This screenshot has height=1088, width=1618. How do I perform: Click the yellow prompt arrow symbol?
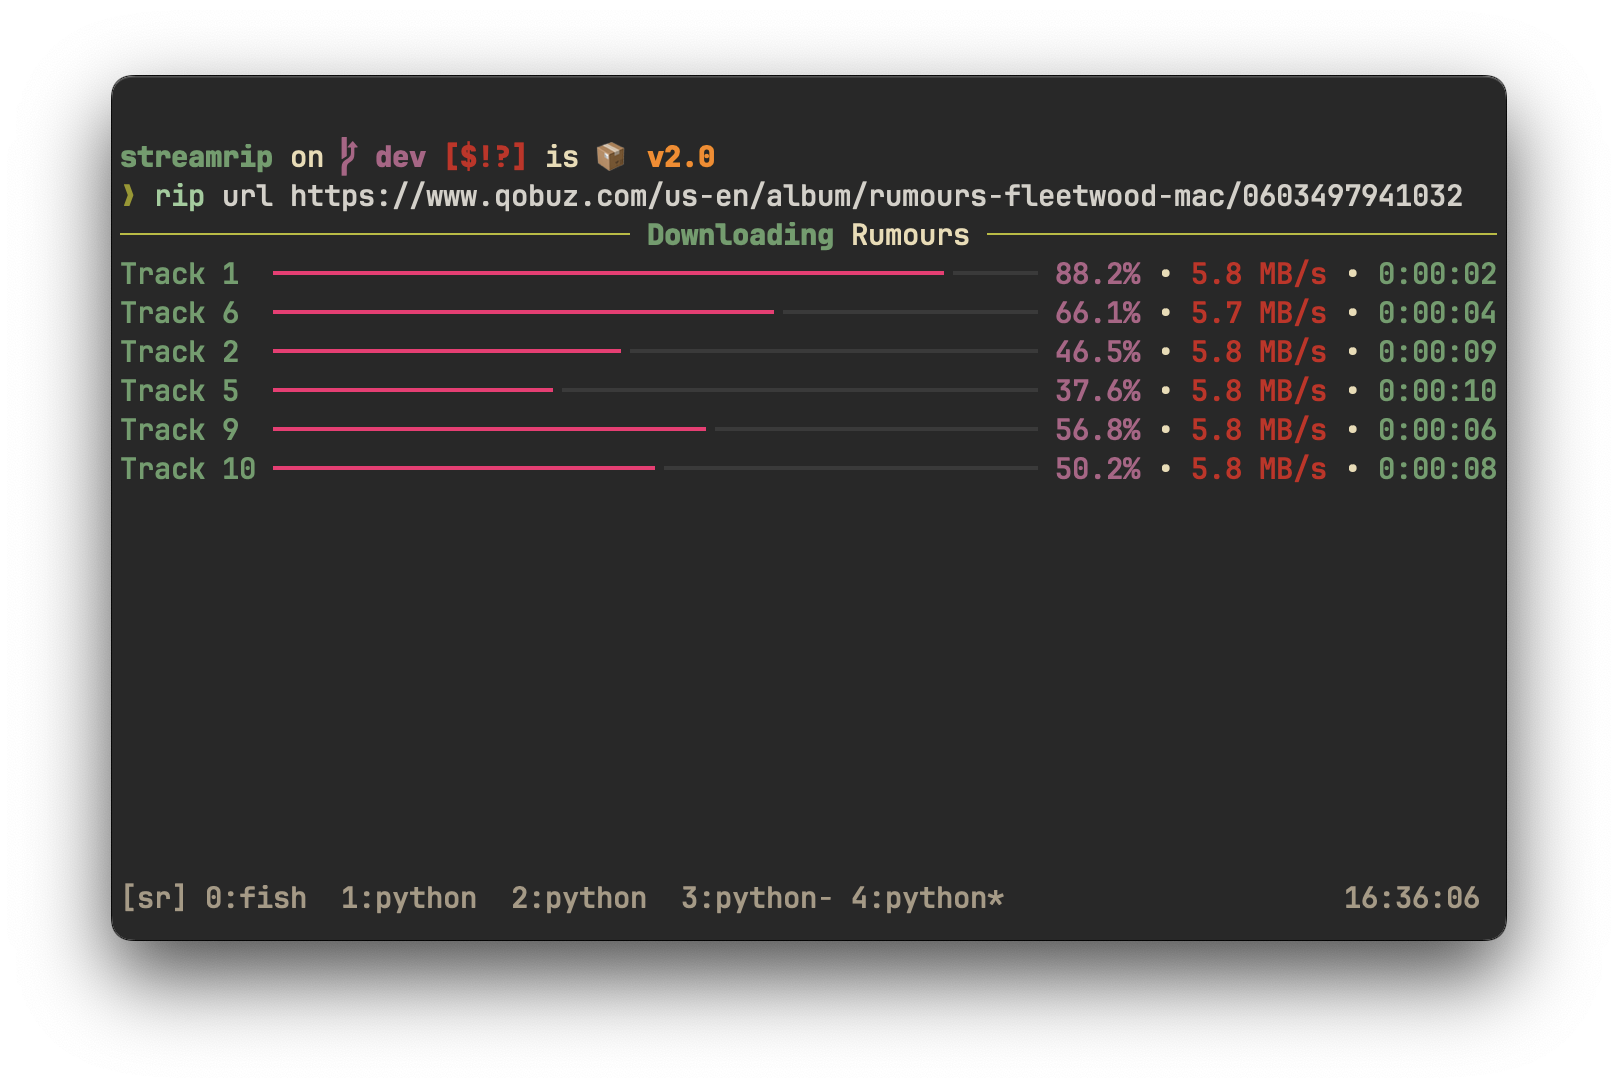(x=128, y=196)
